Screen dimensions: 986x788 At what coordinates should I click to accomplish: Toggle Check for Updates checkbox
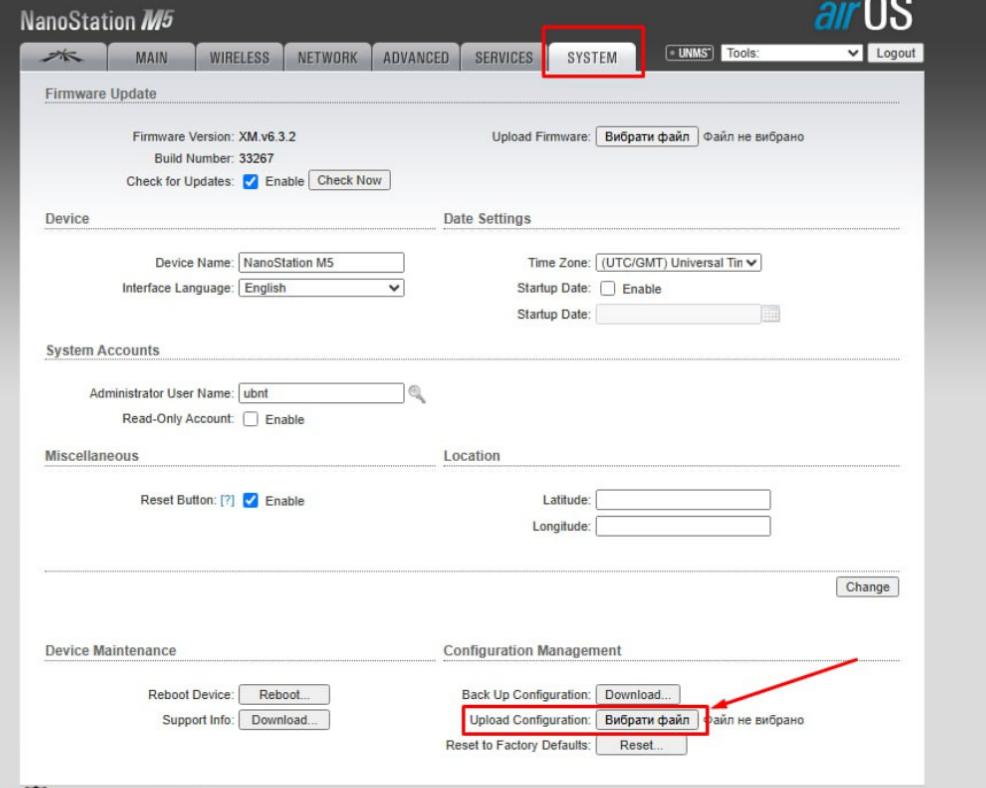250,182
